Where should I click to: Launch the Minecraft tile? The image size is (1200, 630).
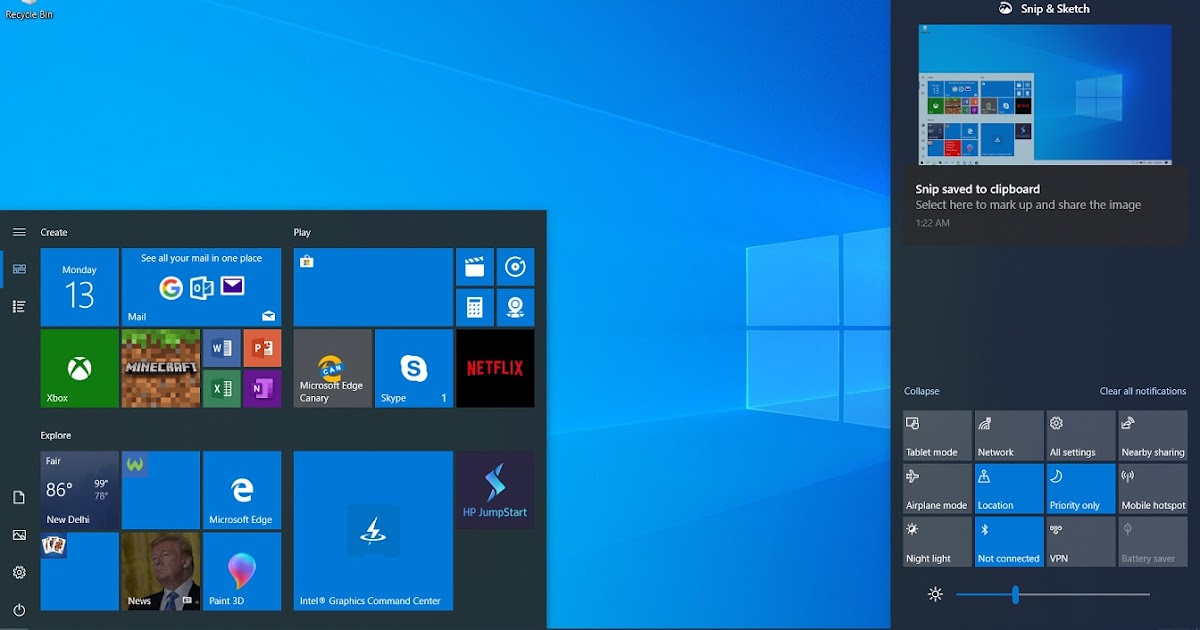click(160, 368)
